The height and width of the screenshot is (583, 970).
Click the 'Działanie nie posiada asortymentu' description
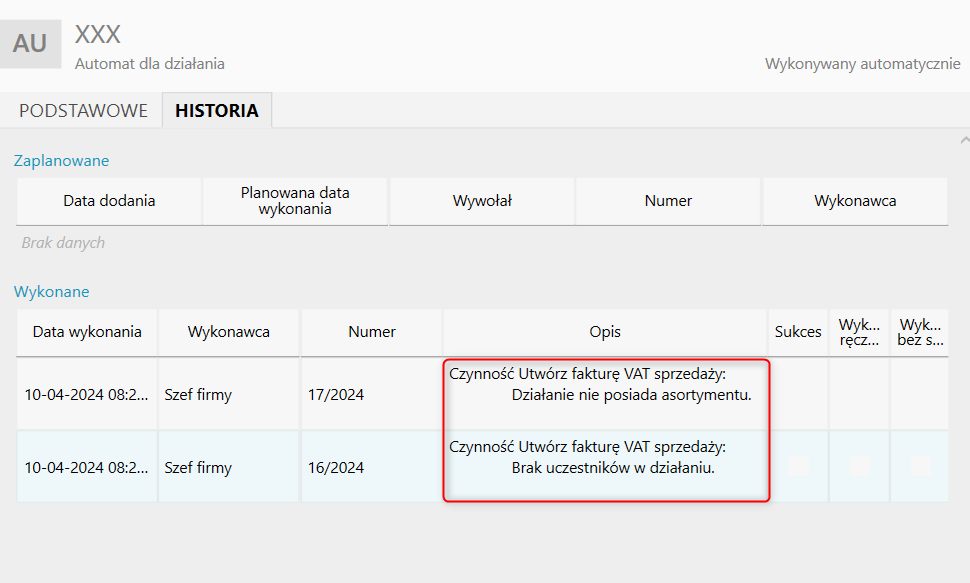pyautogui.click(x=630, y=395)
